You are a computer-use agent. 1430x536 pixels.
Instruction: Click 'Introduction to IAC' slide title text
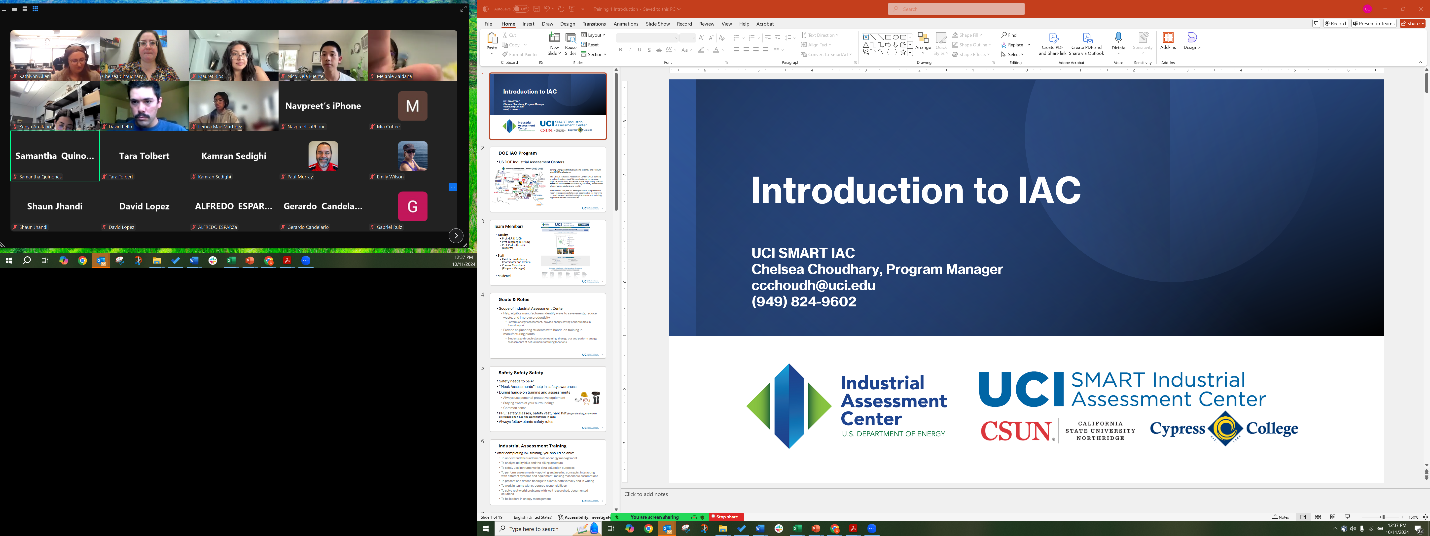(x=916, y=190)
